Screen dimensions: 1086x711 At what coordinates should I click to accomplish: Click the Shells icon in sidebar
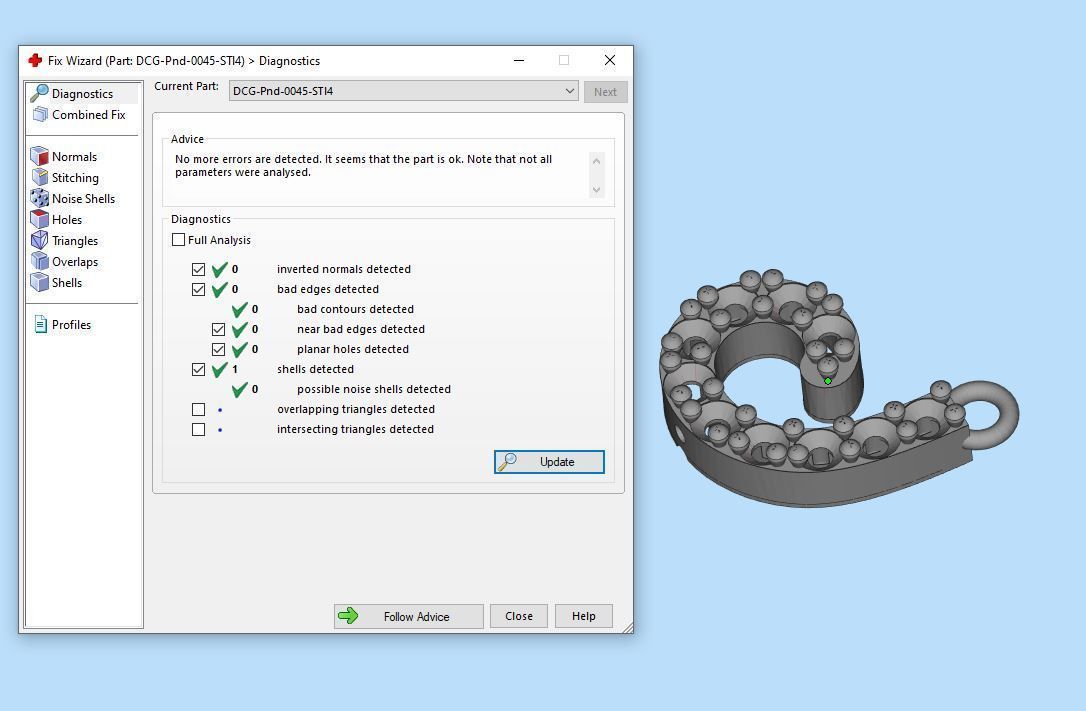39,282
